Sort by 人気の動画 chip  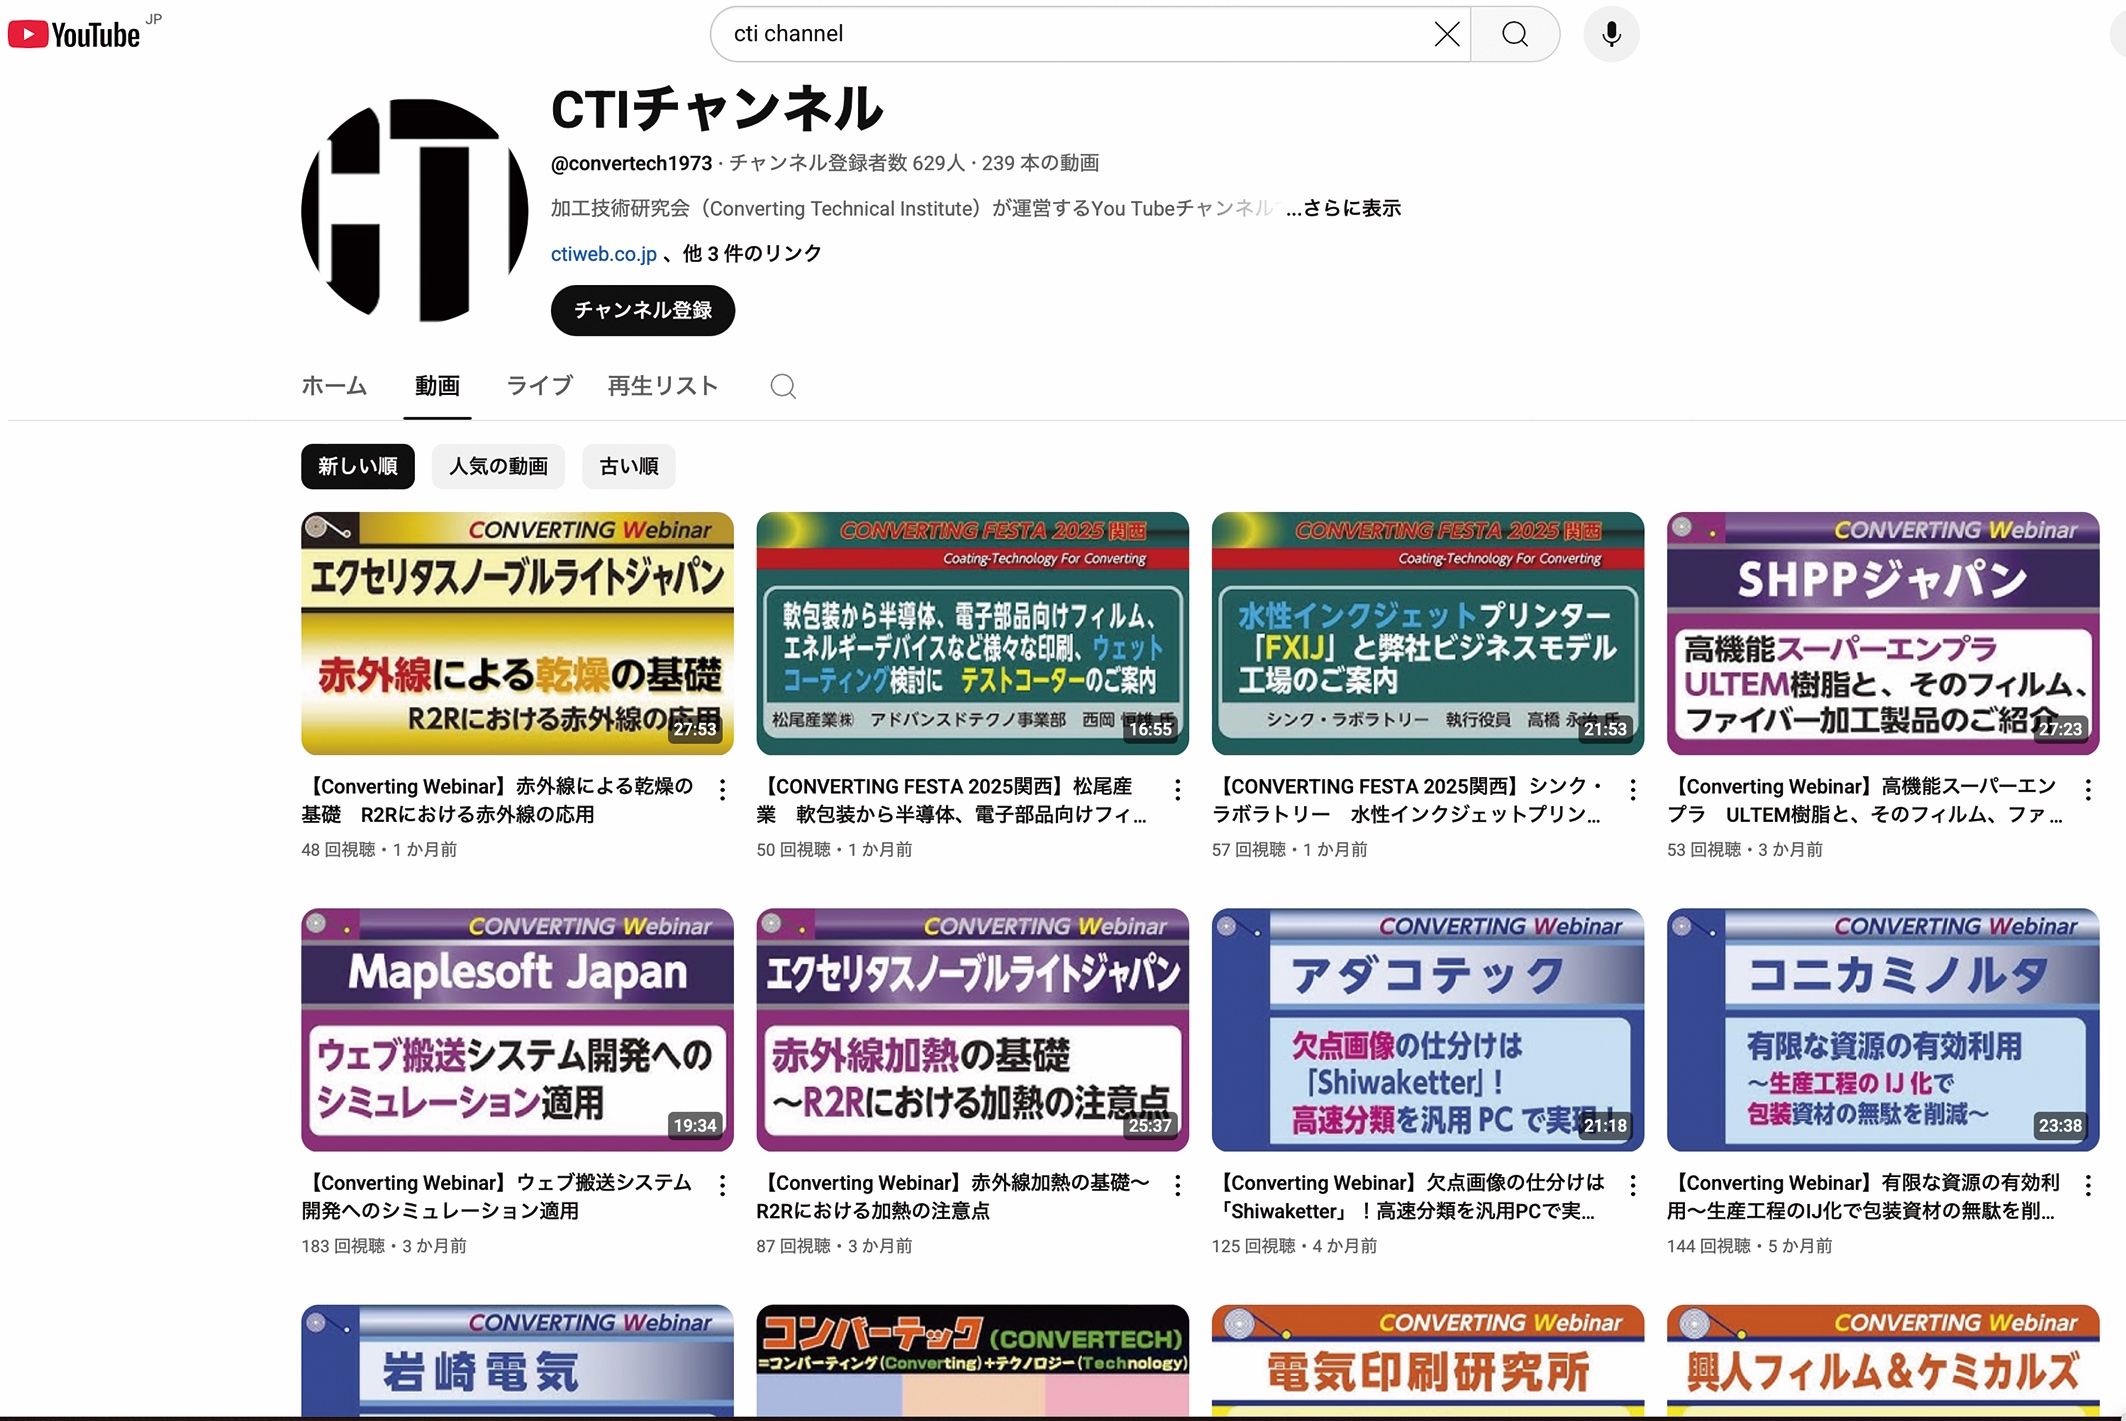pos(498,467)
